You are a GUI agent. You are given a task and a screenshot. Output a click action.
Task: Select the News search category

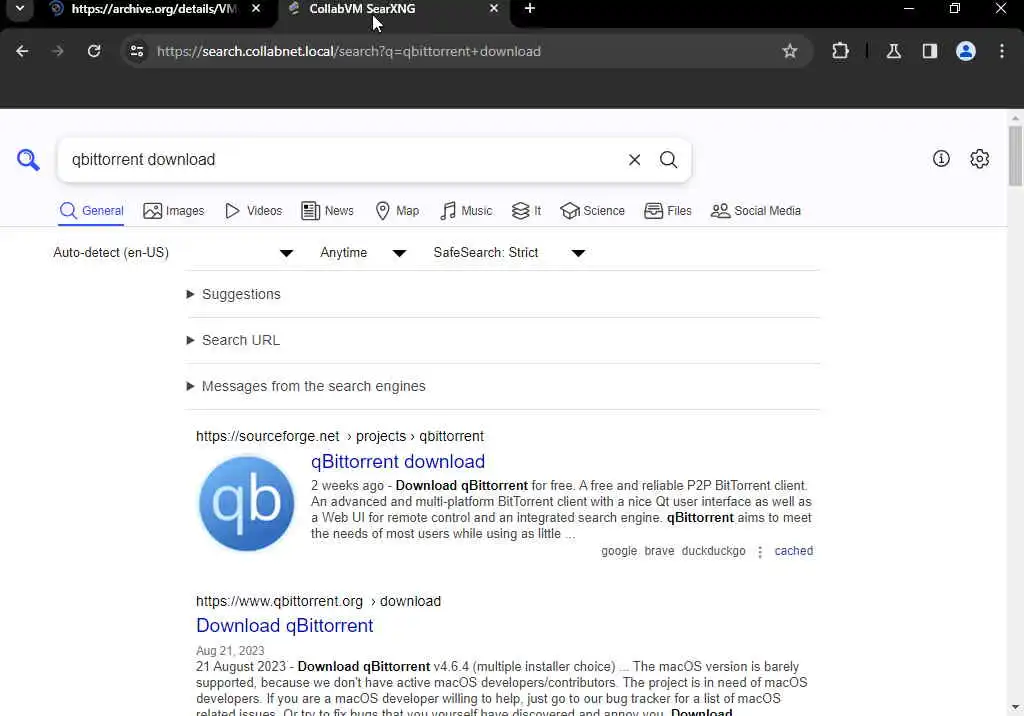[x=327, y=211]
